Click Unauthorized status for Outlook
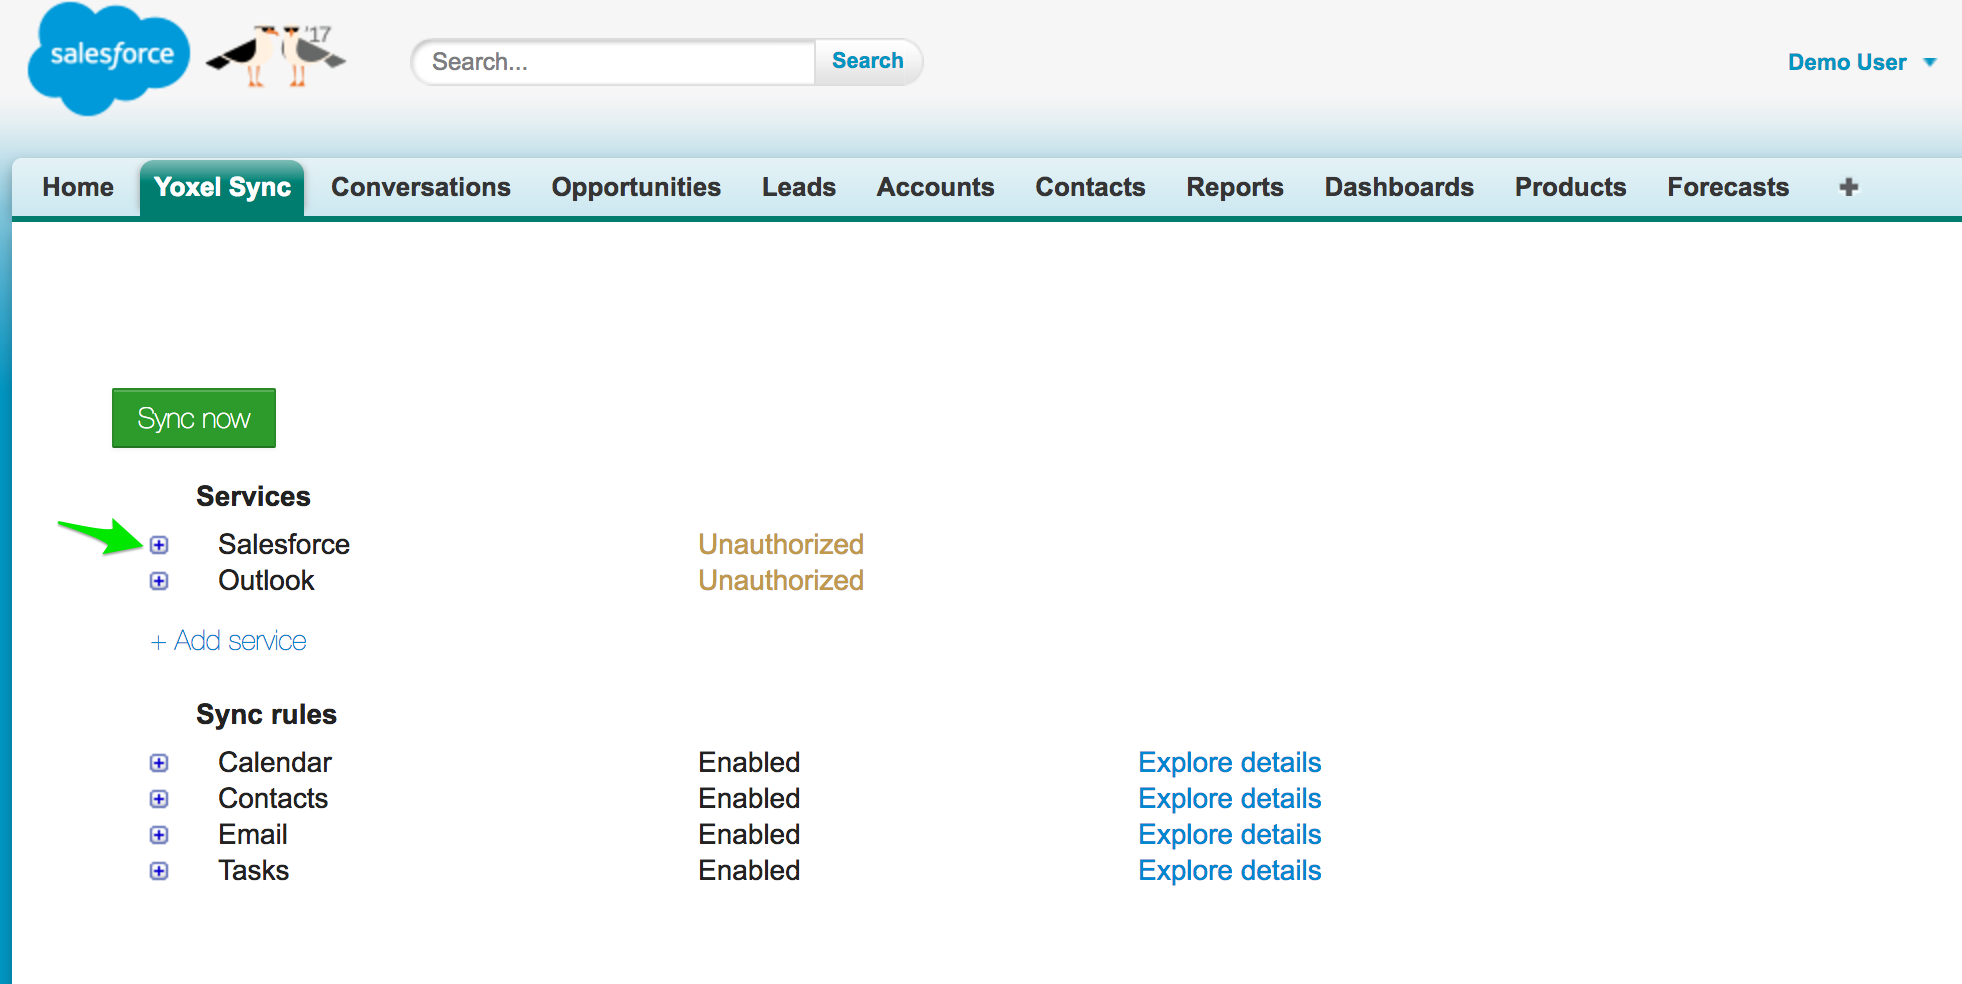Viewport: 1962px width, 984px height. pyautogui.click(x=781, y=581)
